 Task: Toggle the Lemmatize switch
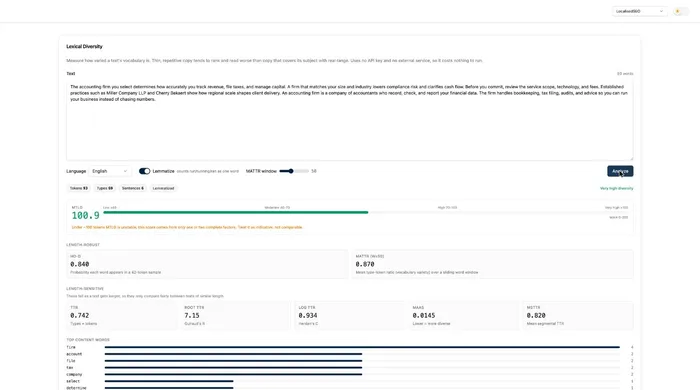(x=144, y=171)
